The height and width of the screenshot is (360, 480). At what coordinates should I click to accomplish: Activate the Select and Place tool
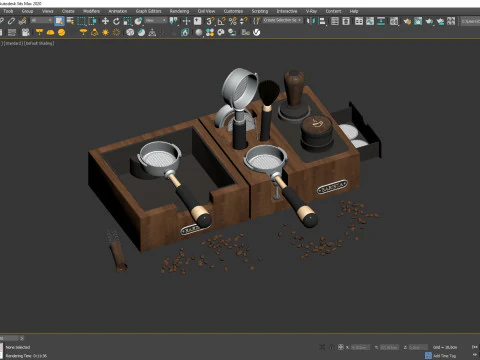click(x=138, y=21)
